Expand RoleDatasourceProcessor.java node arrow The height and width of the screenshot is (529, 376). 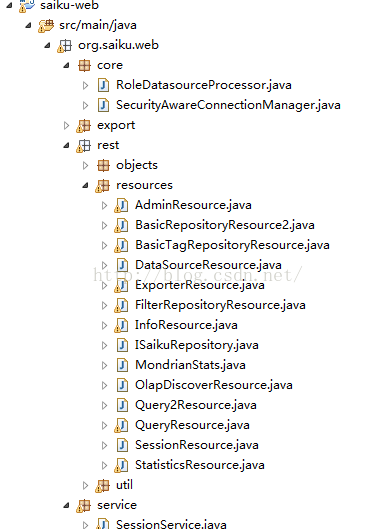(x=85, y=85)
